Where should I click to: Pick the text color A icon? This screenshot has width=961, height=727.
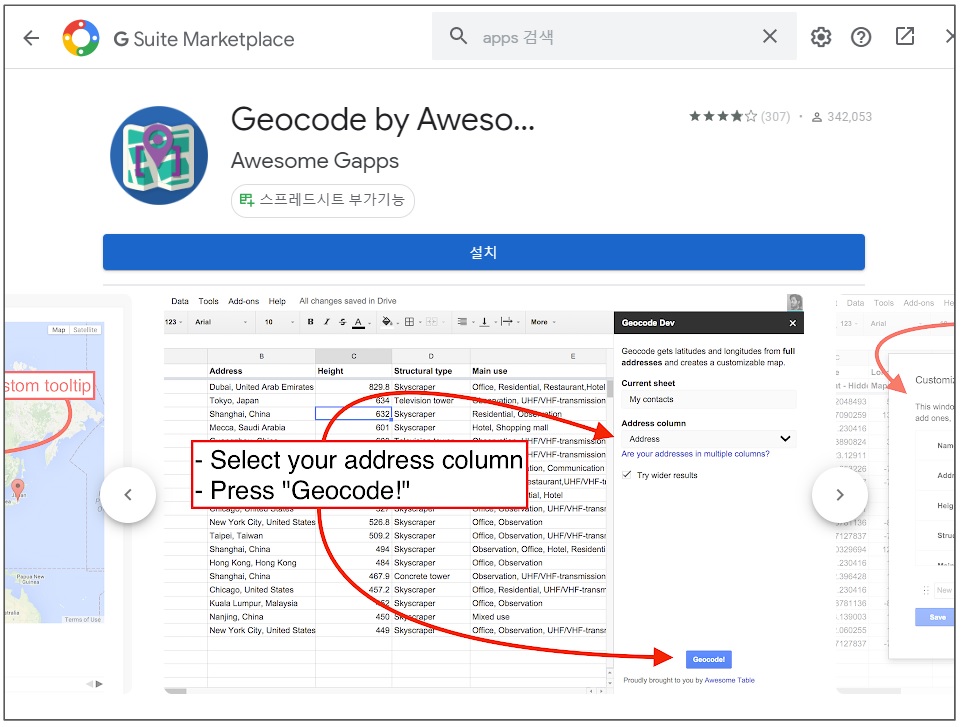pos(359,322)
